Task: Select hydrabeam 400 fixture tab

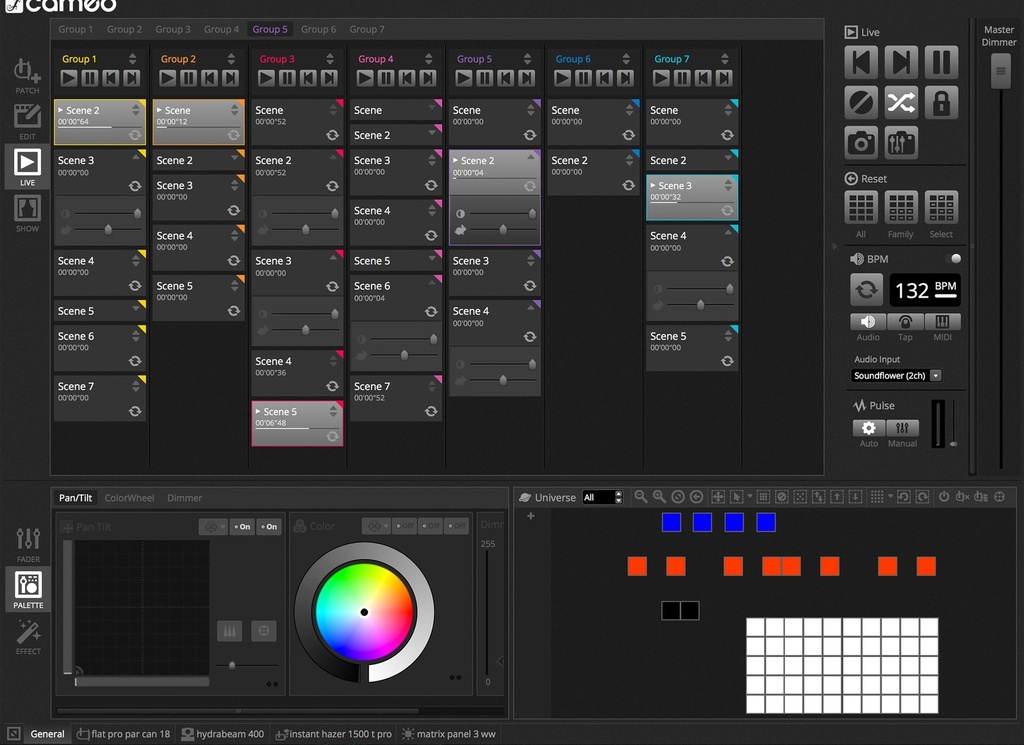Action: point(223,734)
